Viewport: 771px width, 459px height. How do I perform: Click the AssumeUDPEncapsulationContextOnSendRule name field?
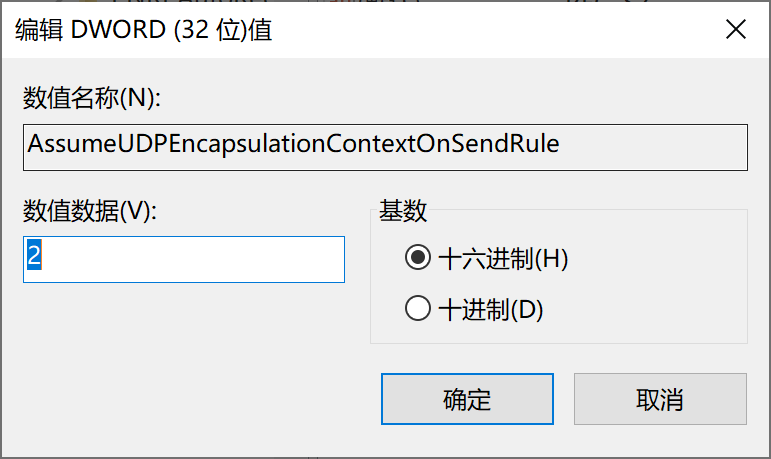click(384, 146)
